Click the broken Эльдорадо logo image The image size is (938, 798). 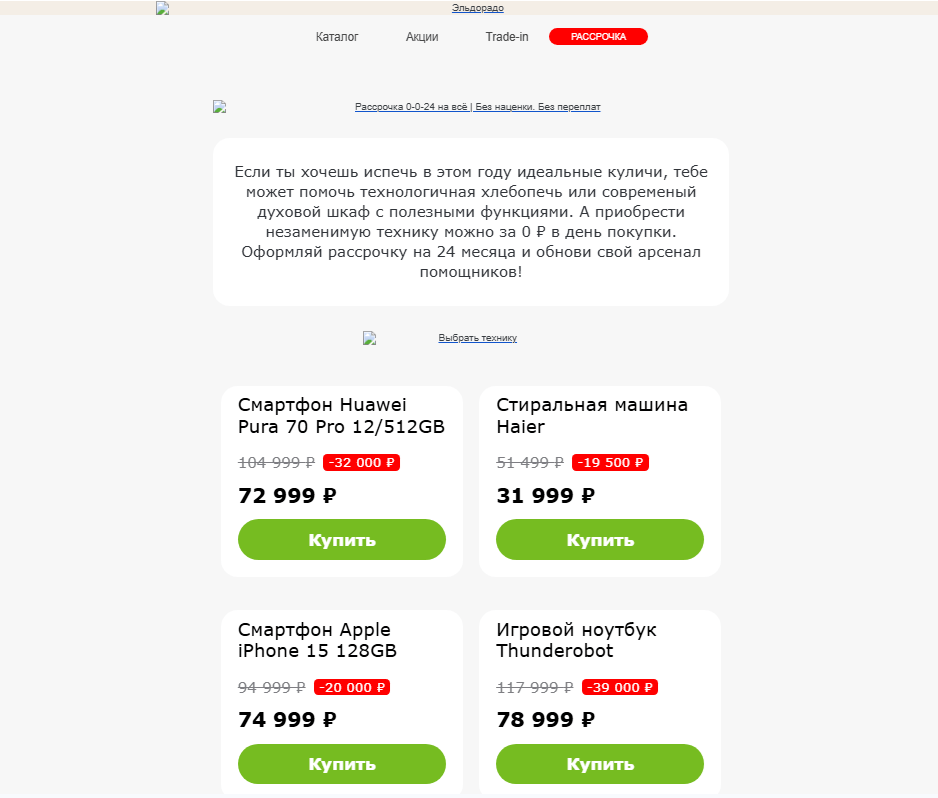163,8
